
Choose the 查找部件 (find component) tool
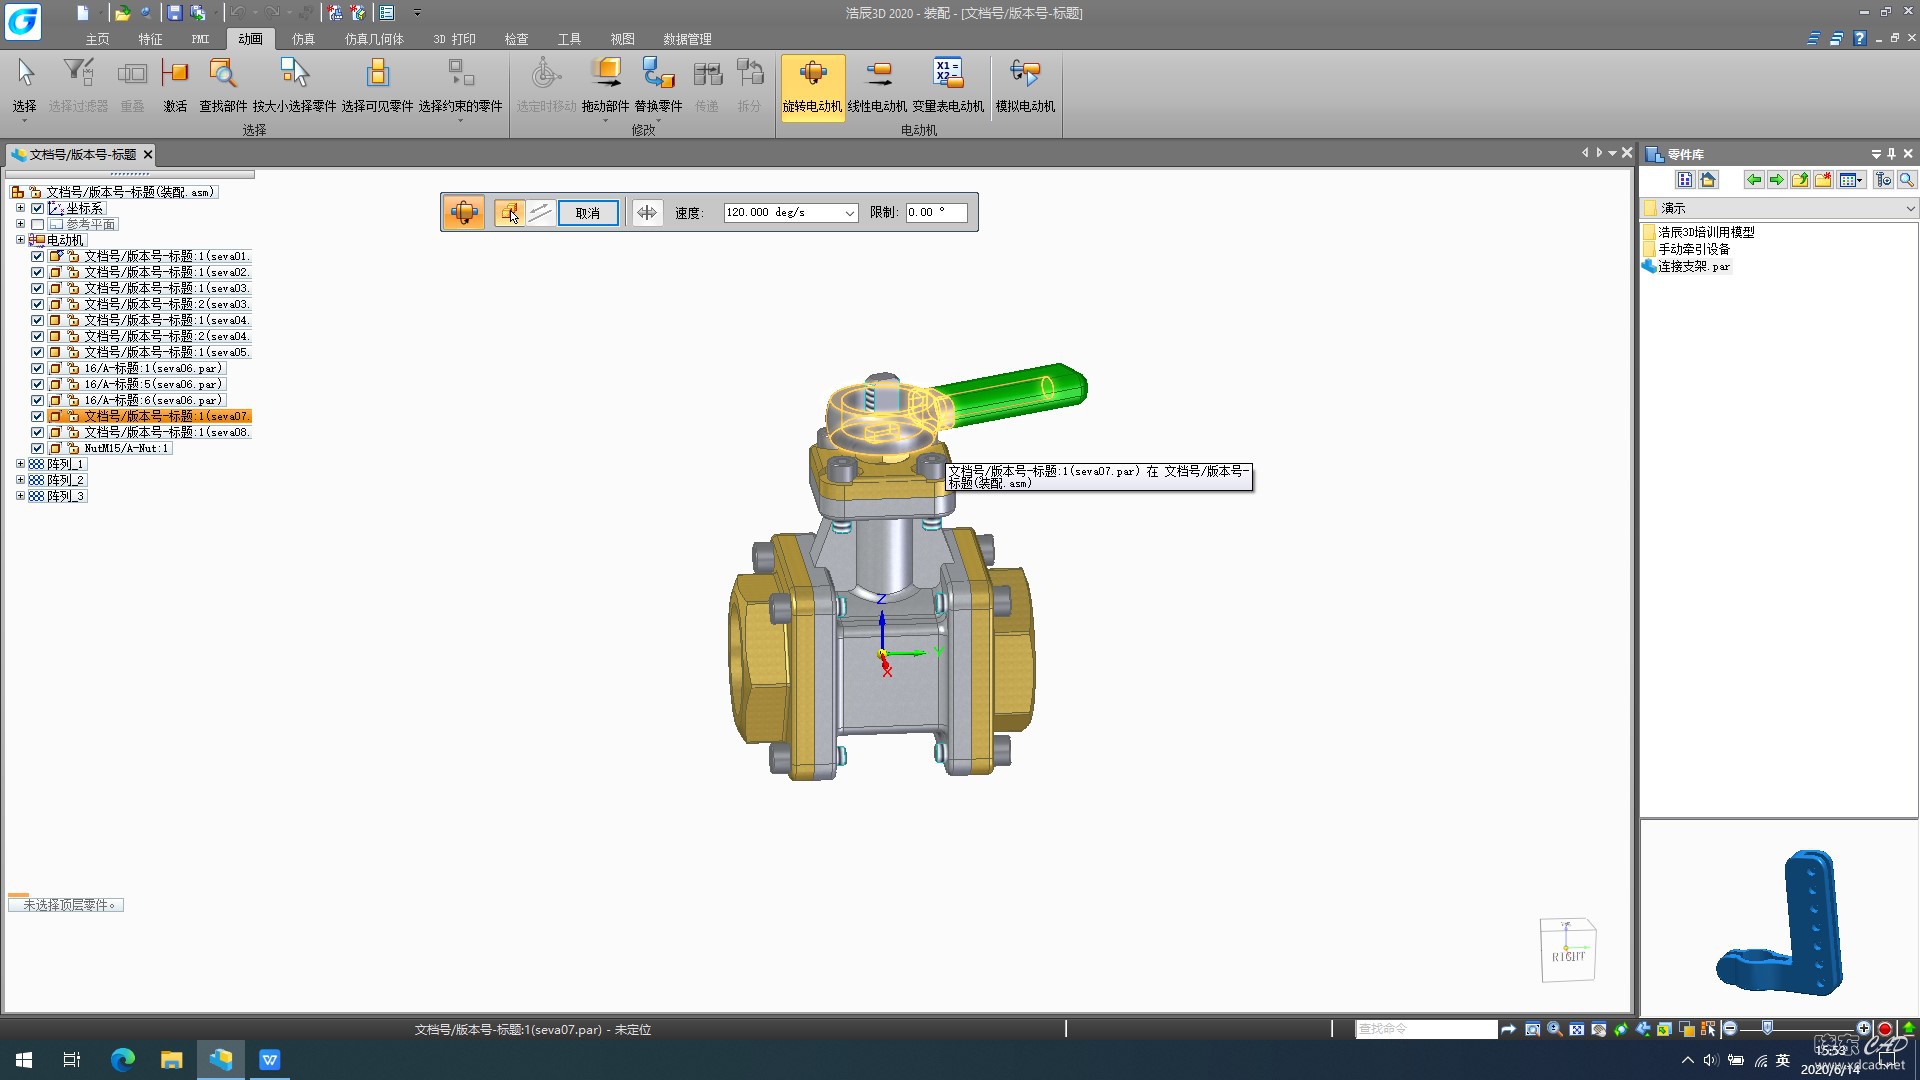pos(222,86)
